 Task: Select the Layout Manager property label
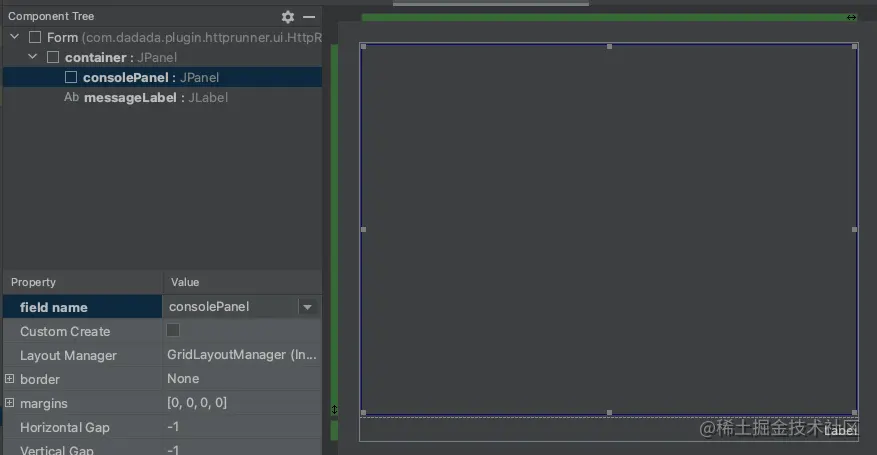coord(68,356)
